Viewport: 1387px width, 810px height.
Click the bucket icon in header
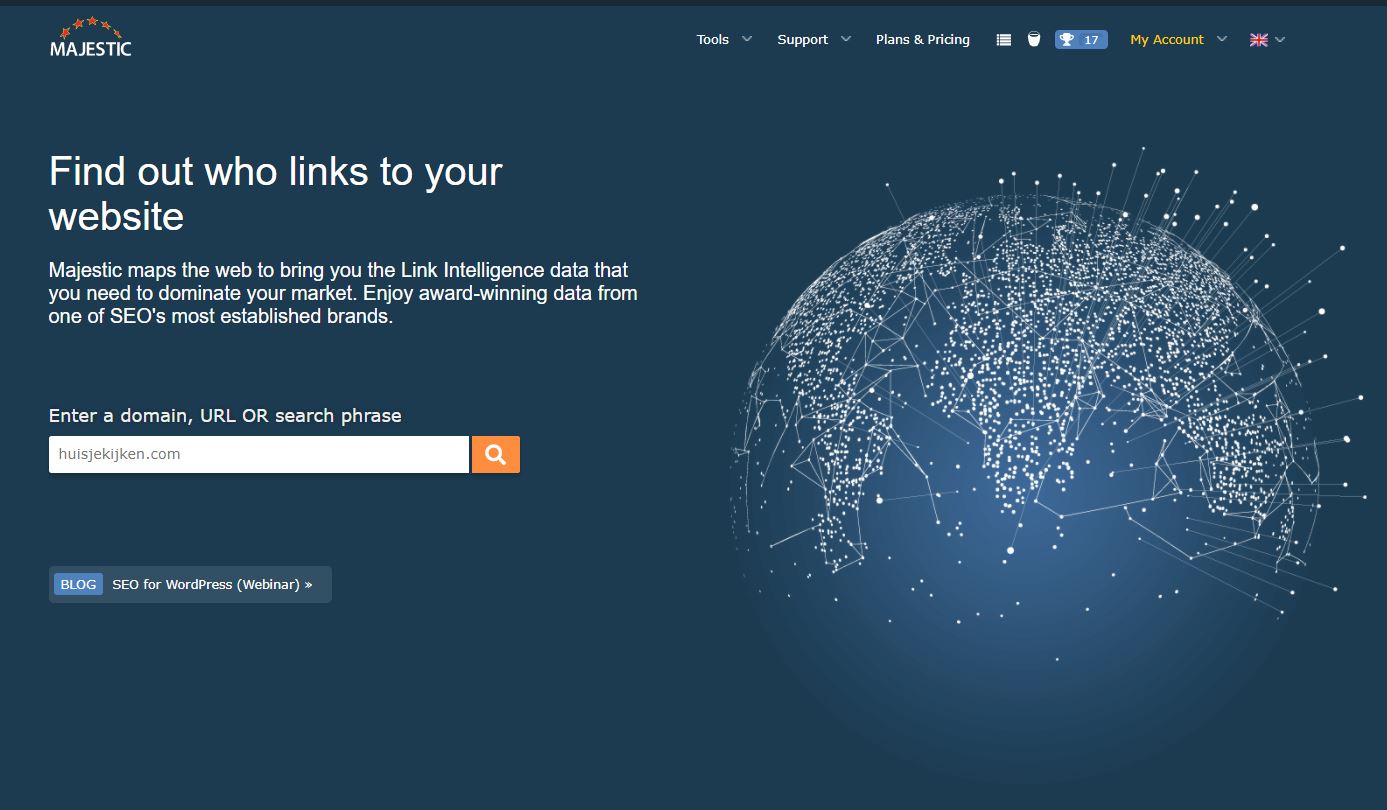(1034, 40)
